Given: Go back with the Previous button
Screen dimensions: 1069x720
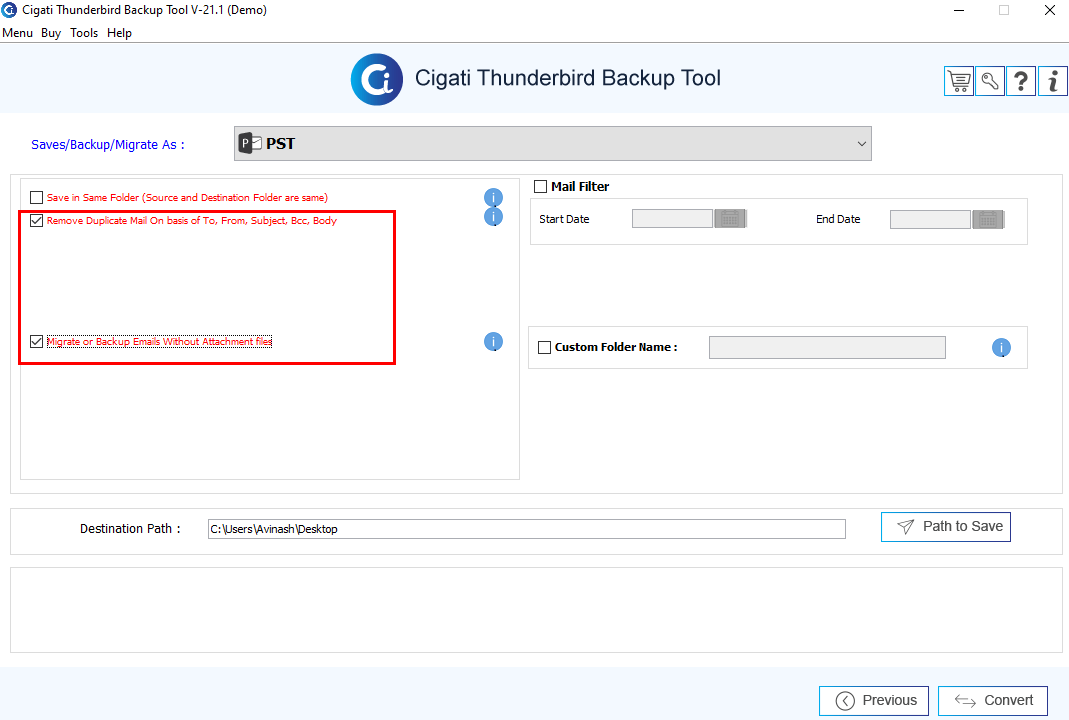Looking at the screenshot, I should pyautogui.click(x=874, y=701).
